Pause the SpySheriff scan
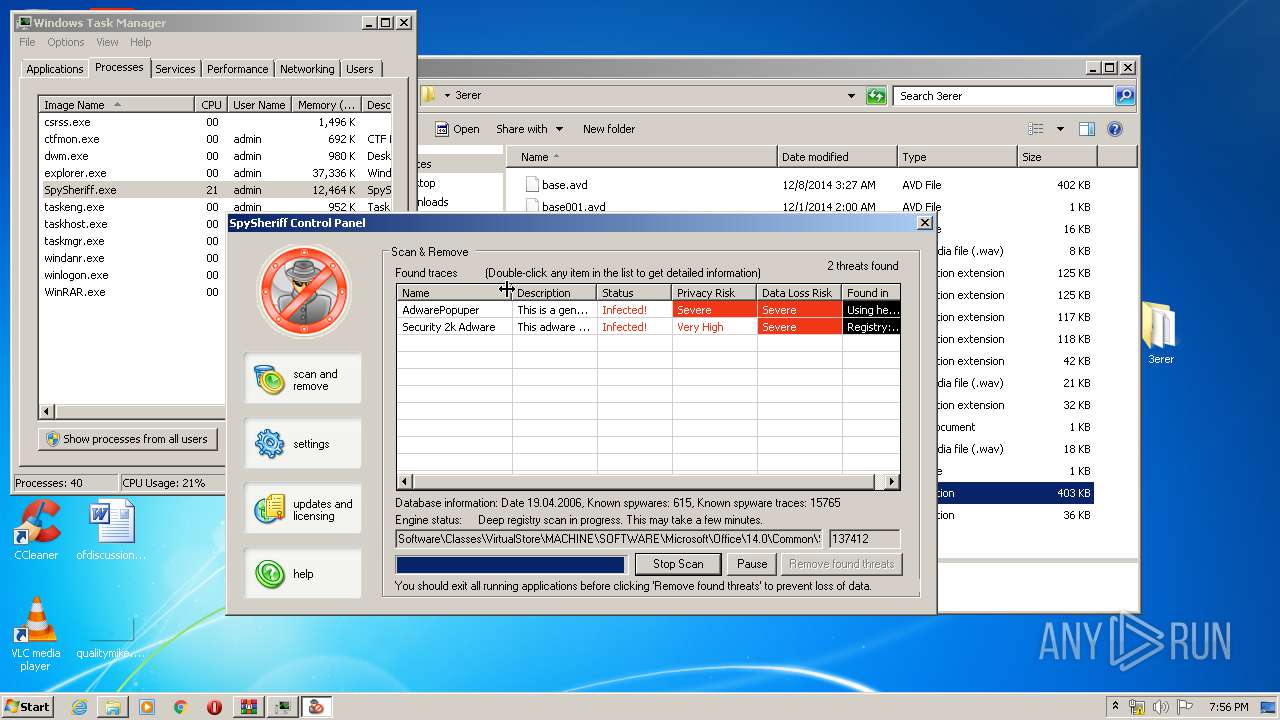 (752, 564)
